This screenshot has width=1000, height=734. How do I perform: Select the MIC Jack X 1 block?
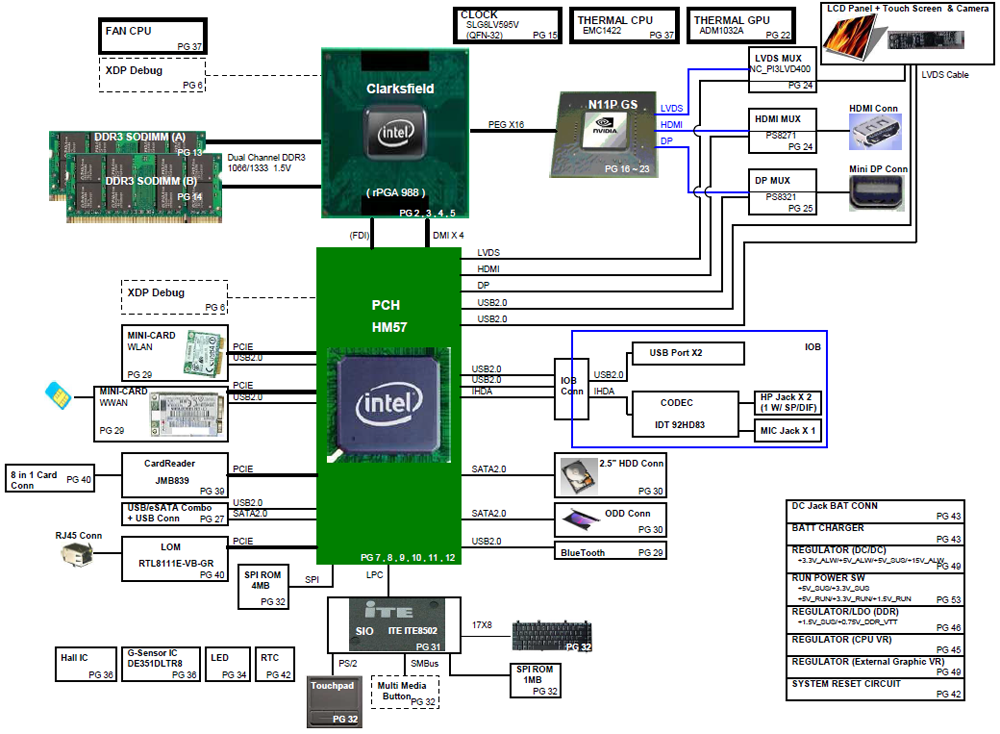click(787, 430)
